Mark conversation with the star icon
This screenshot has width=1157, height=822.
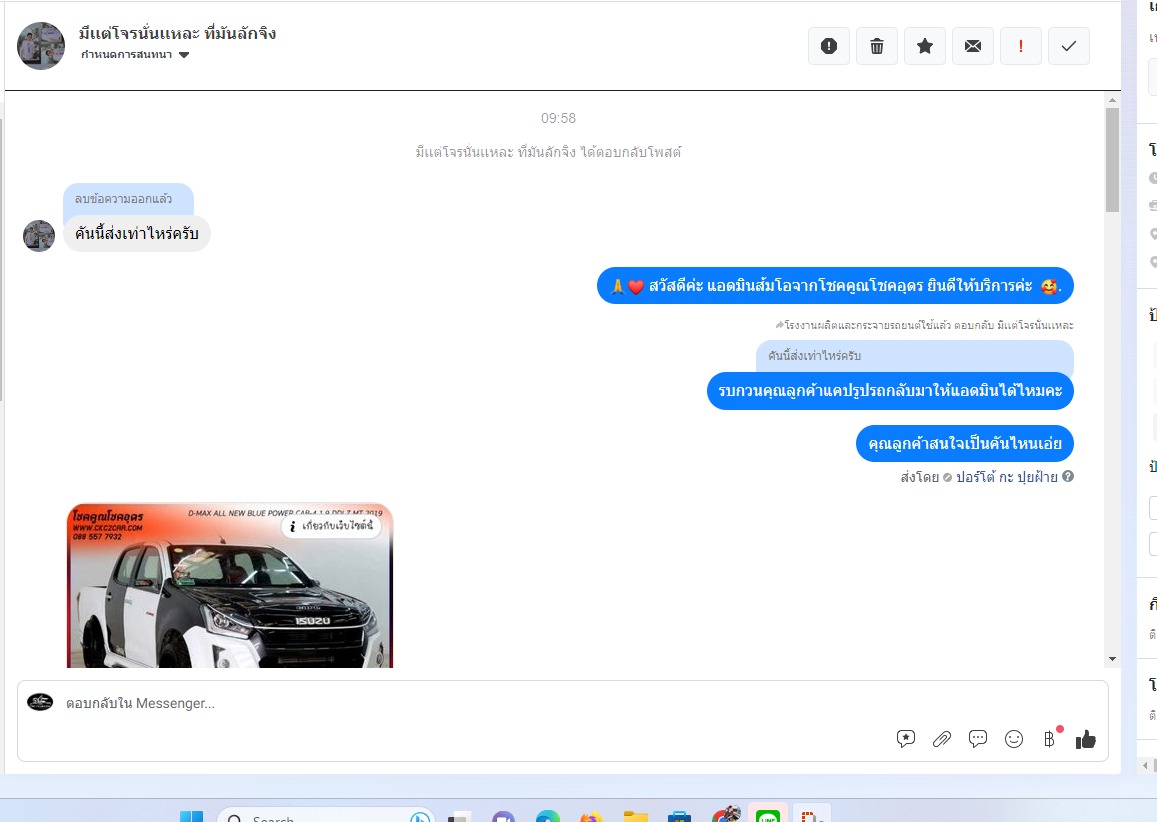925,46
